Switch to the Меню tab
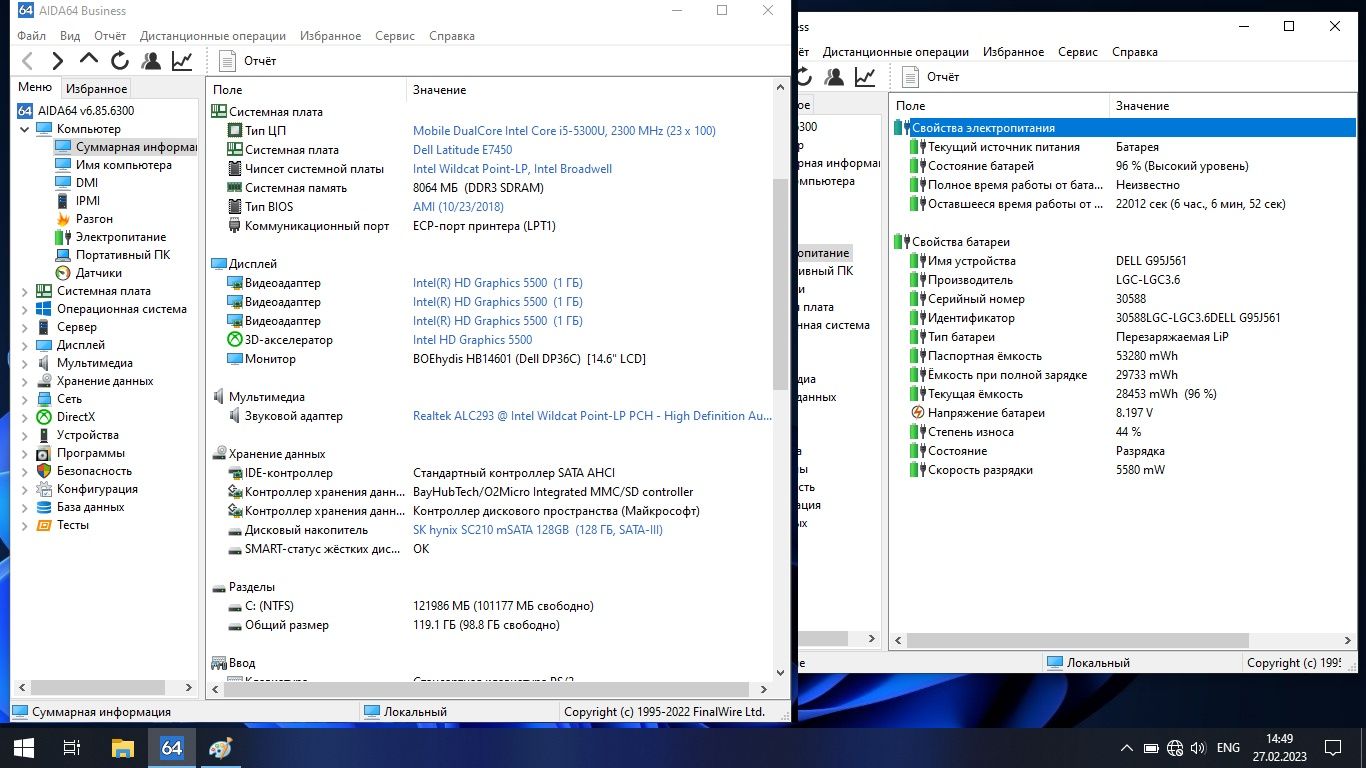Screen dimensions: 1366x768 click(35, 87)
